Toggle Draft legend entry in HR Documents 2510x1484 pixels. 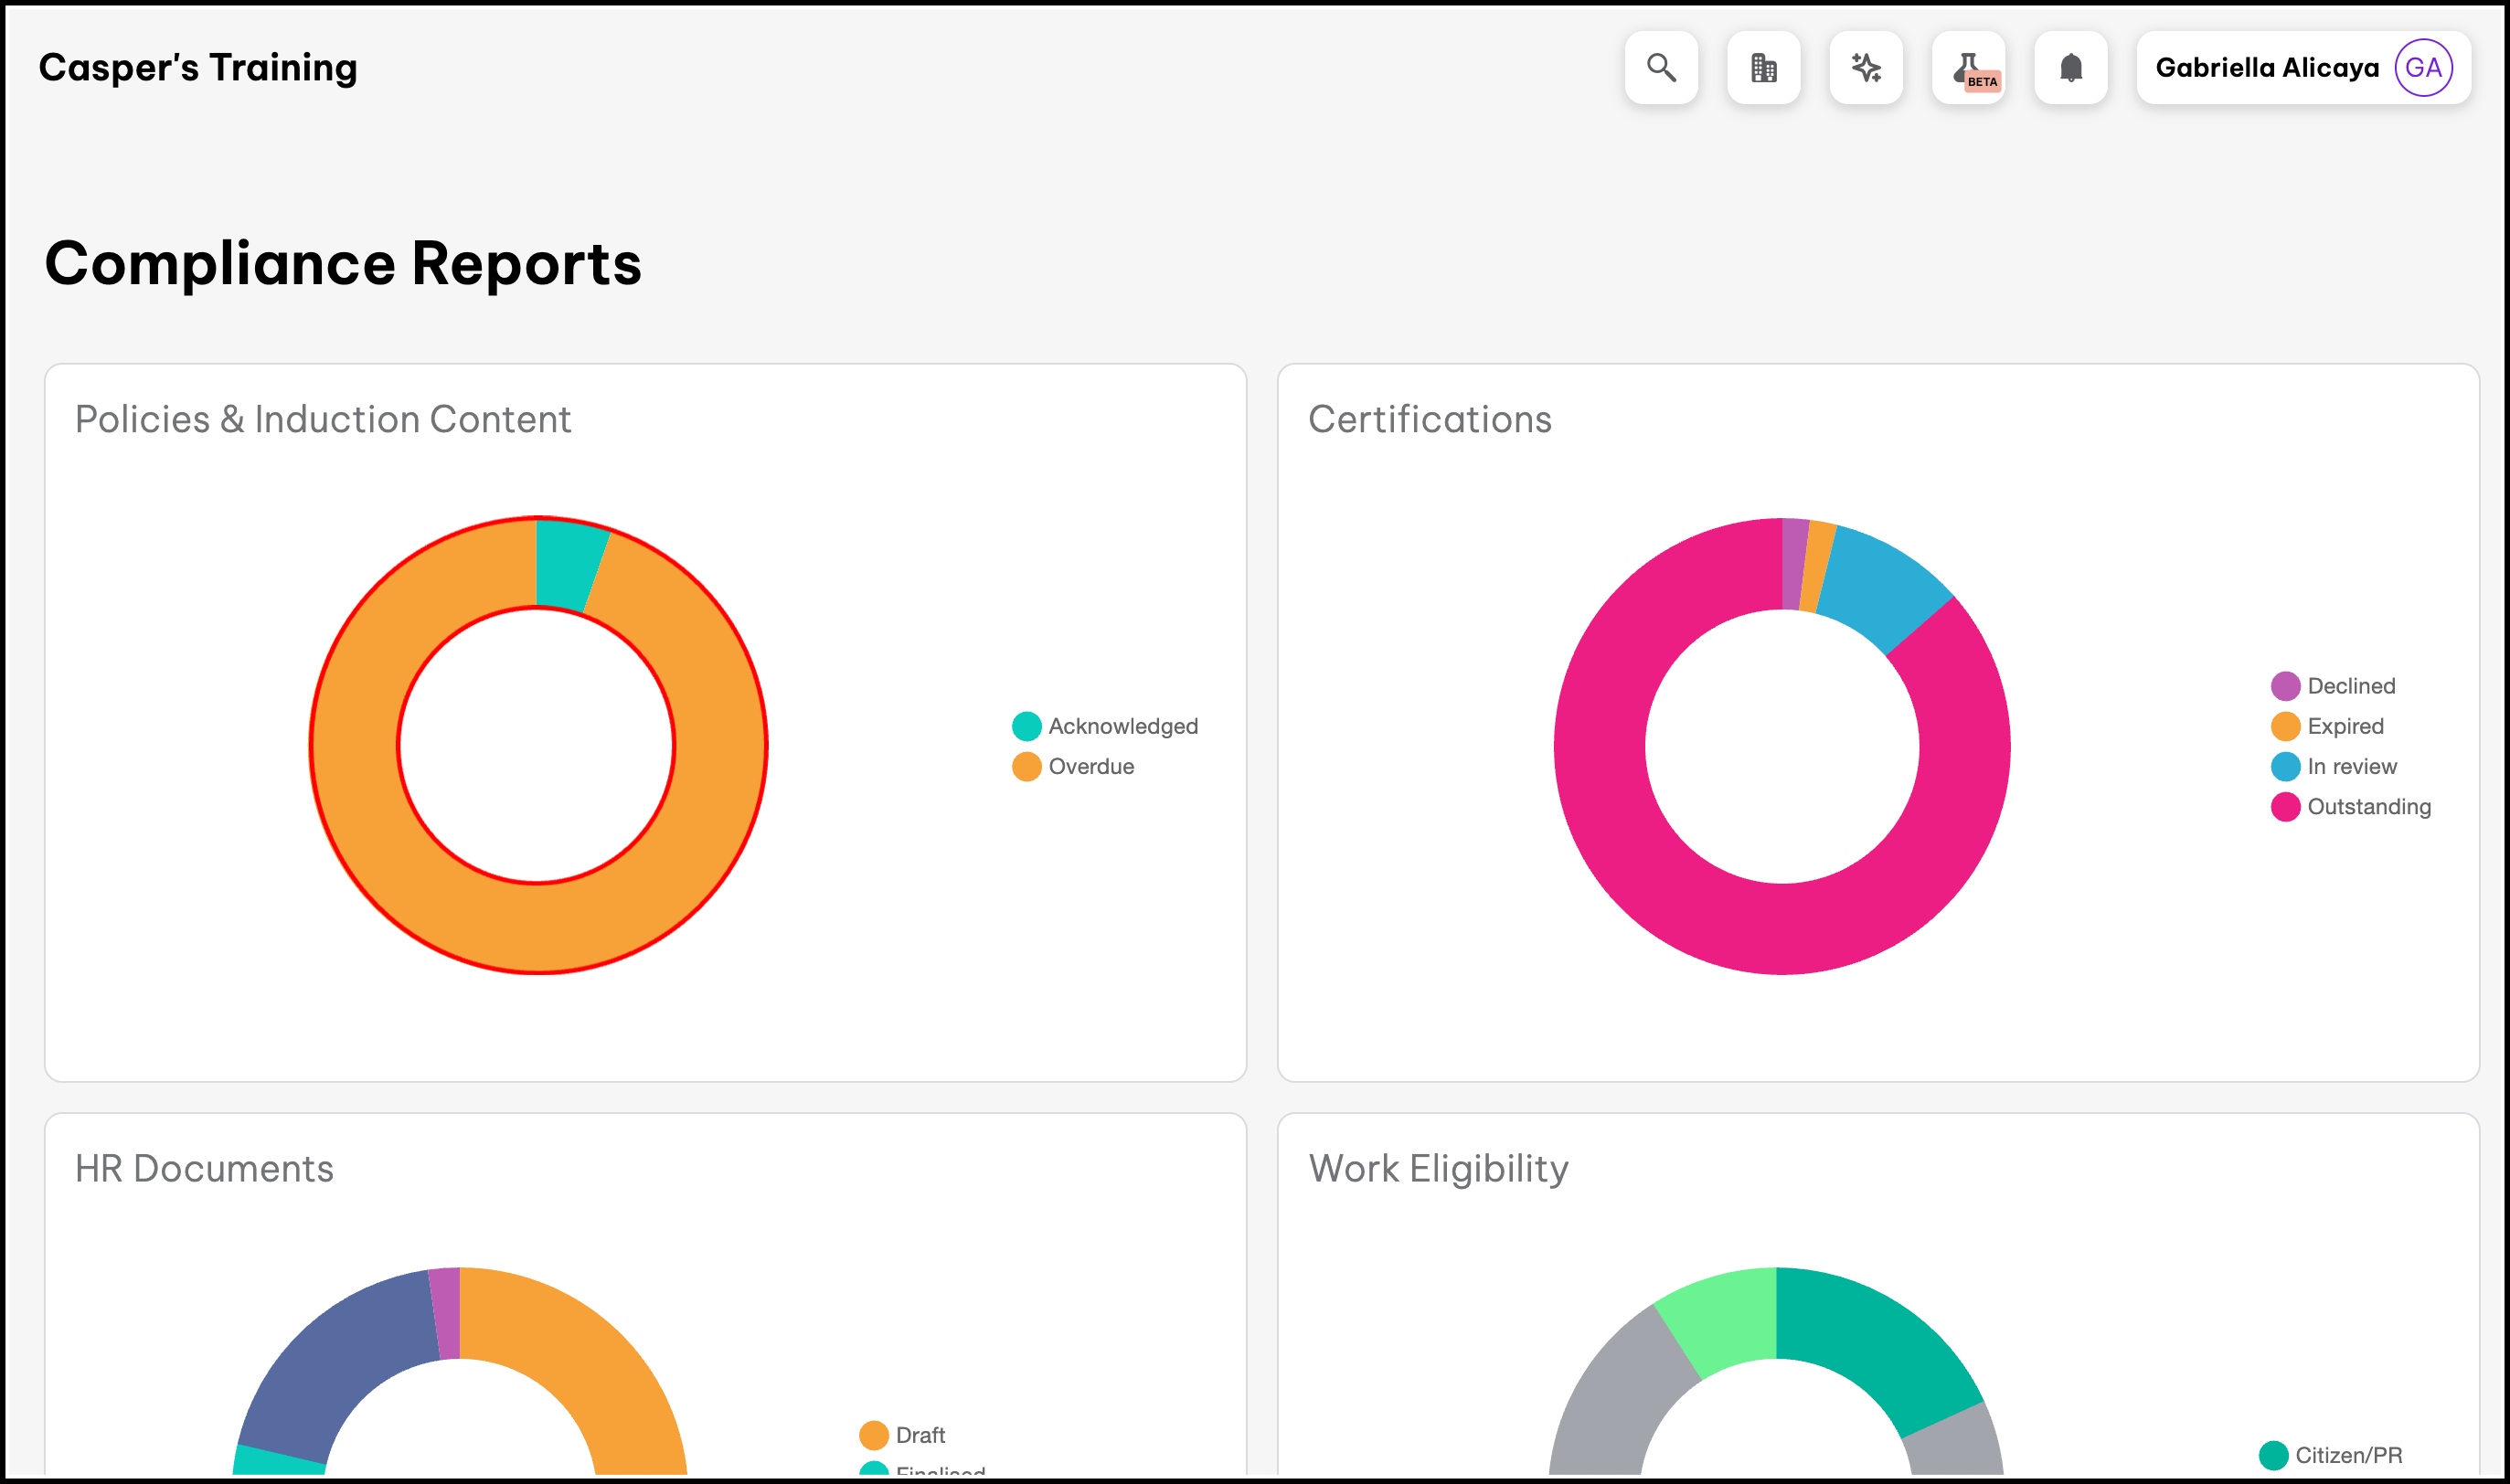[x=902, y=1435]
